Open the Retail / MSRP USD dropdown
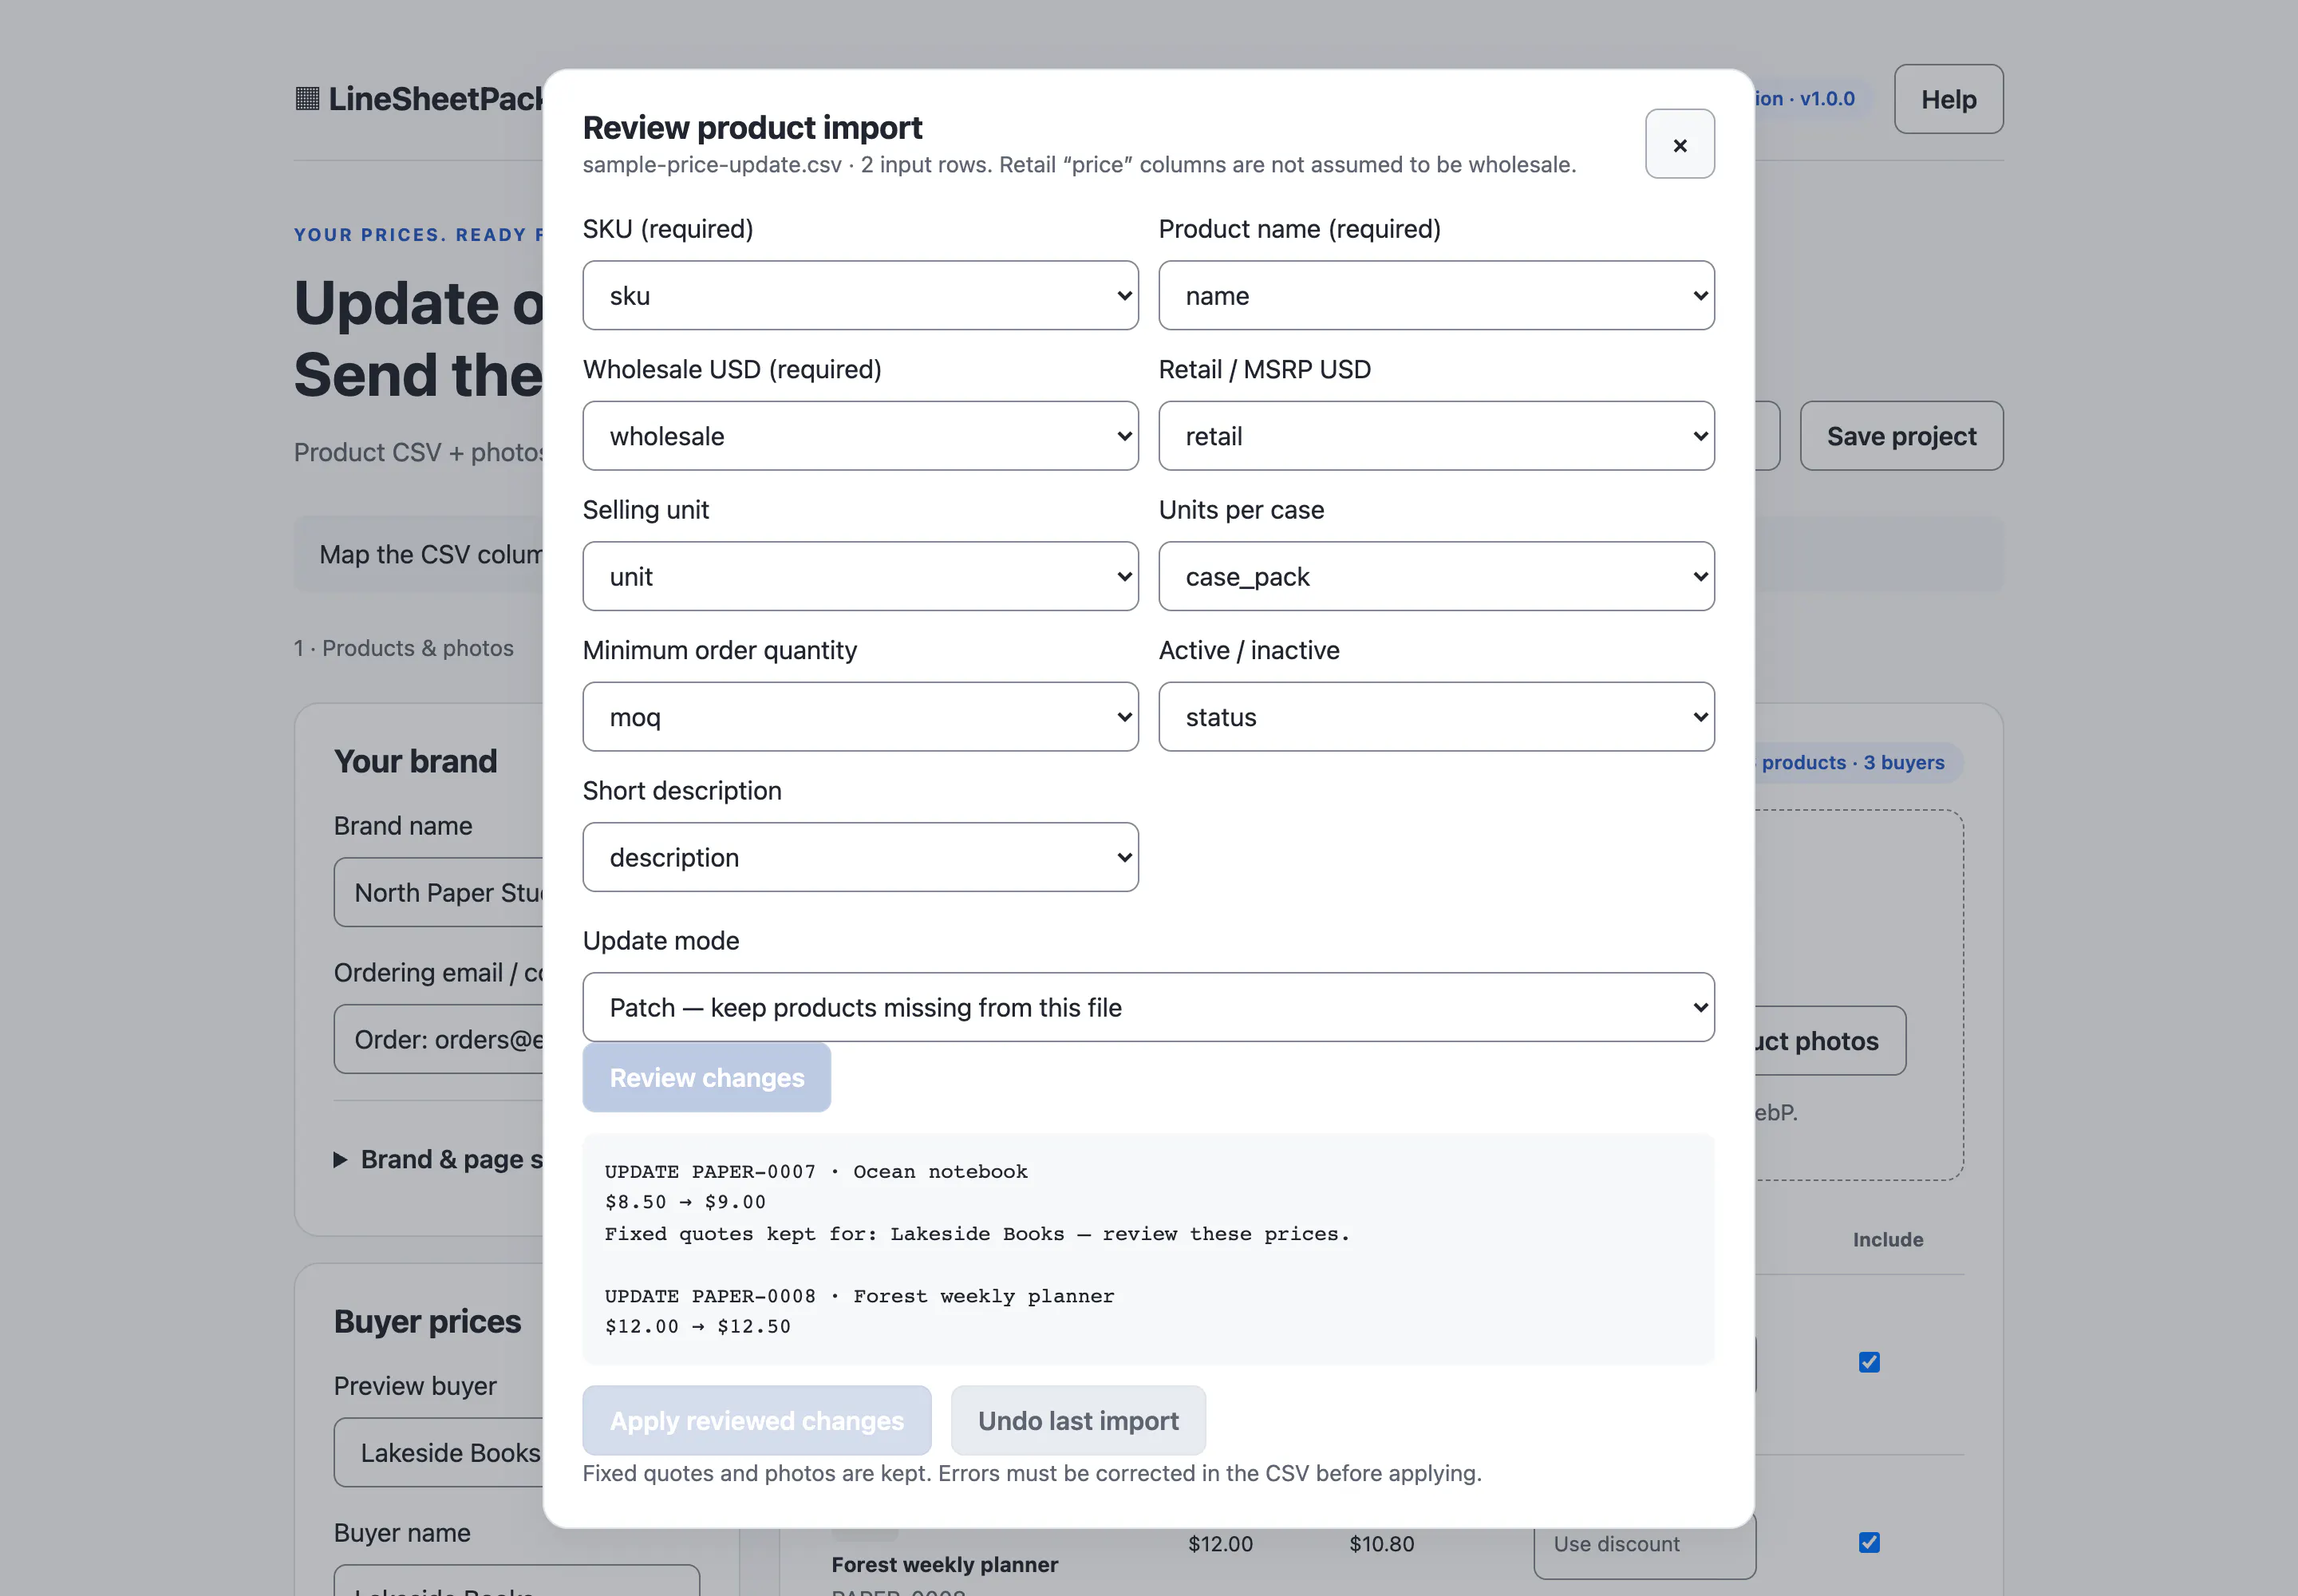2298x1596 pixels. coord(1436,436)
